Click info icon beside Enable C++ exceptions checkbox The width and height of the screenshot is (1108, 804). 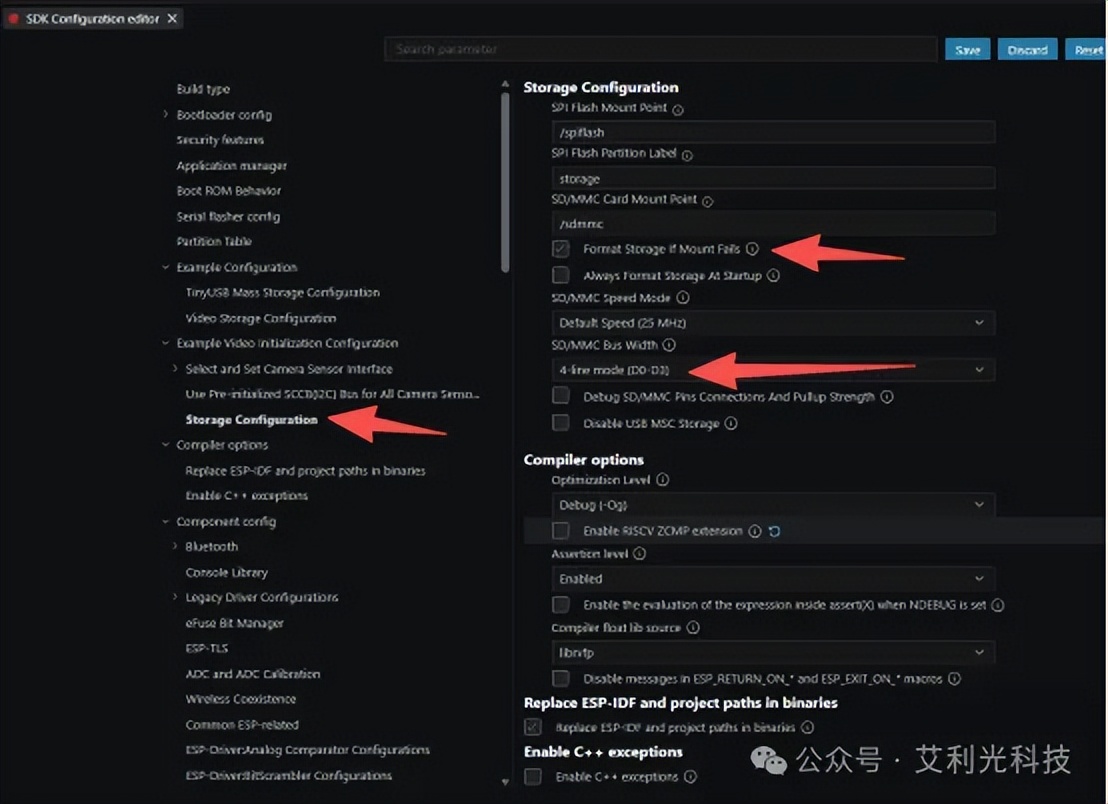(690, 777)
